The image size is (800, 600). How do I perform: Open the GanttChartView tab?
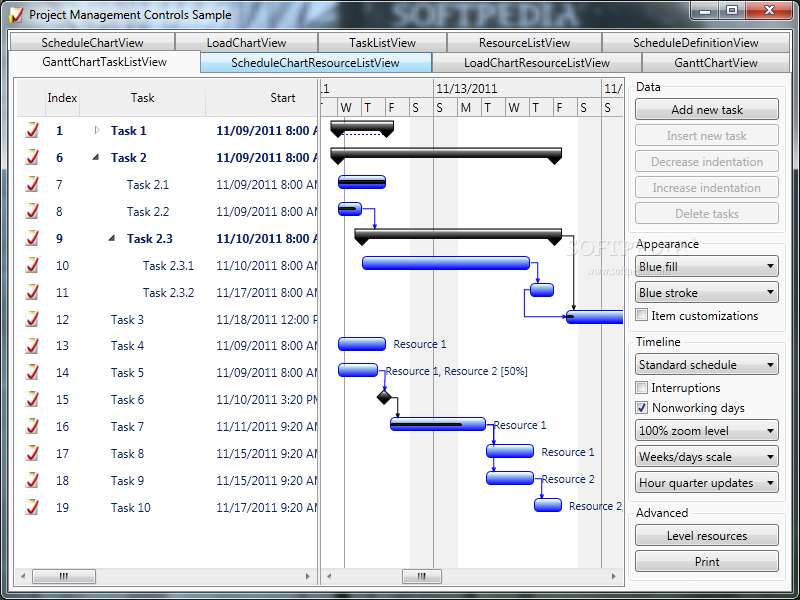click(x=716, y=63)
